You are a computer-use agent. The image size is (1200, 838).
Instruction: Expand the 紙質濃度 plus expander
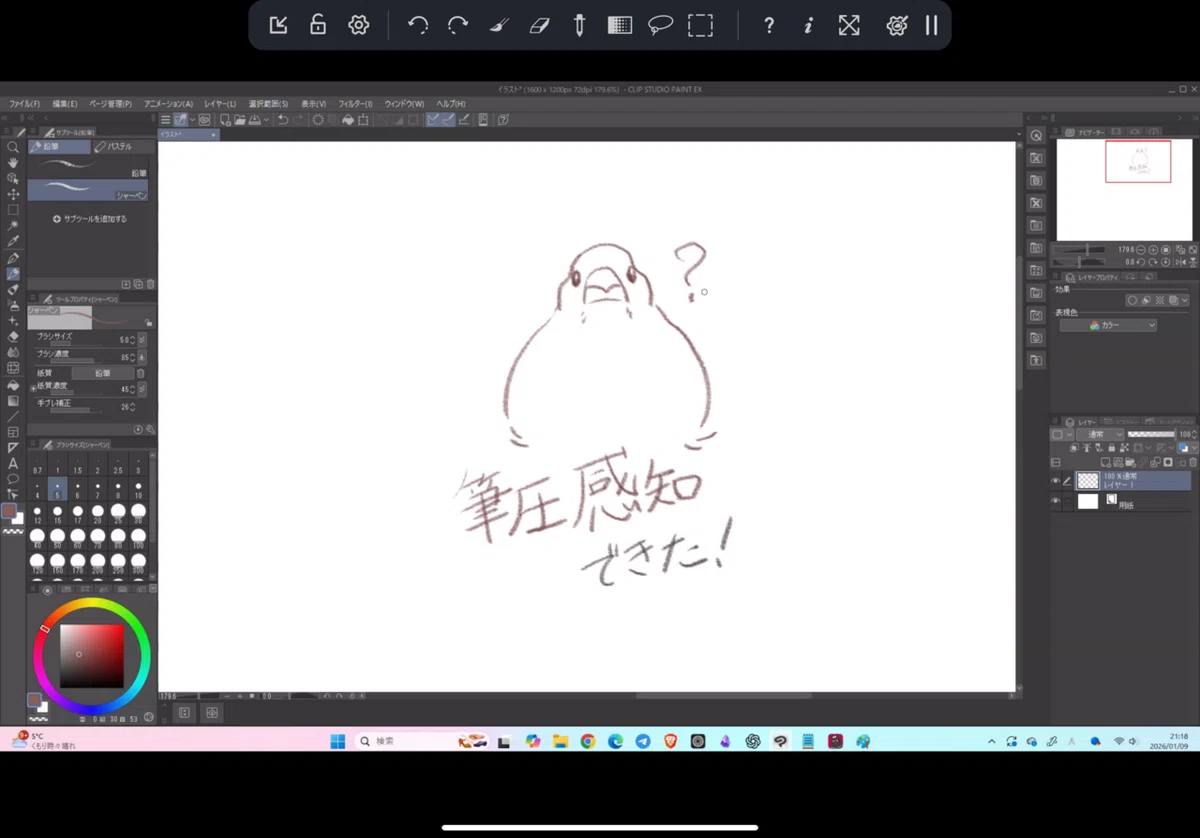coord(33,389)
